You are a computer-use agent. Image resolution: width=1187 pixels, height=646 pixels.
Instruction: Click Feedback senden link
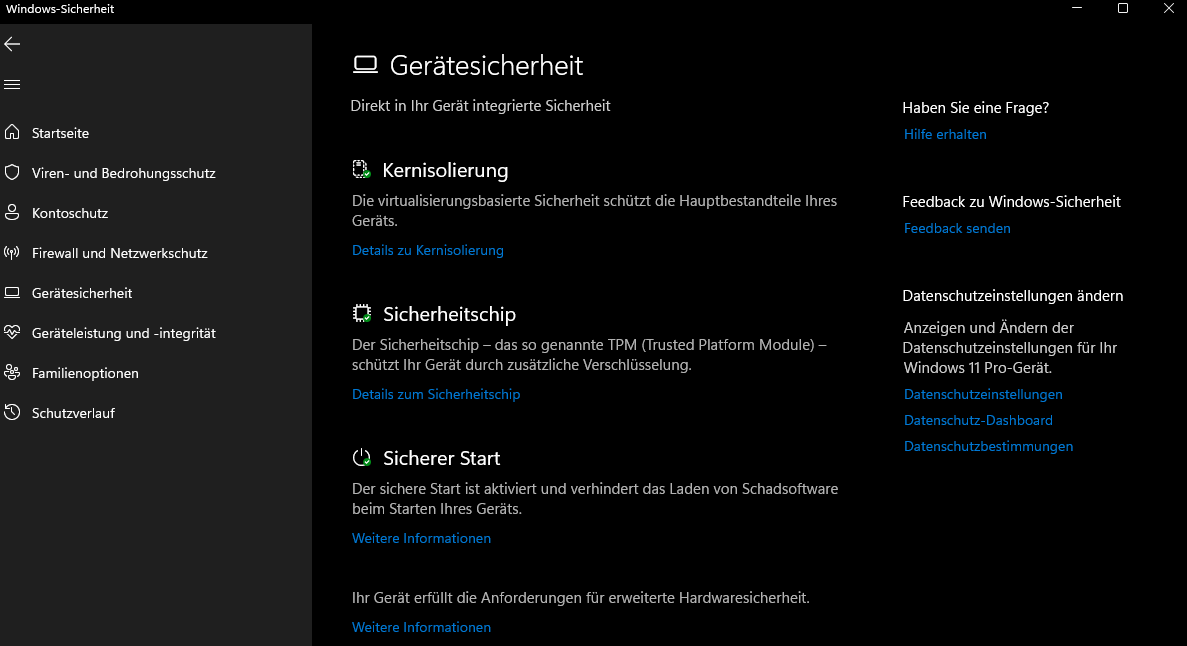[957, 229]
